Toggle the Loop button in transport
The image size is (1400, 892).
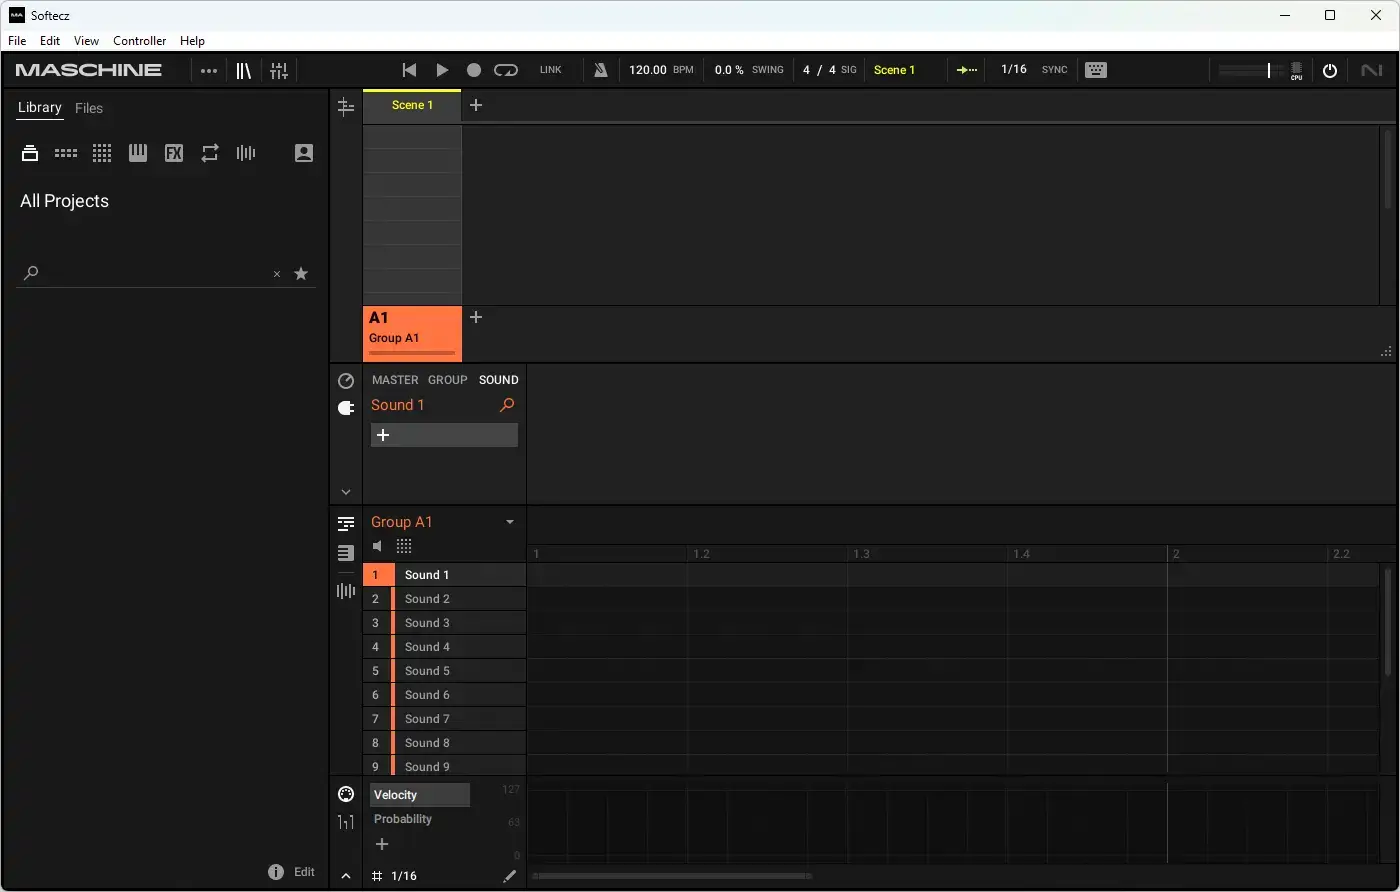tap(506, 70)
